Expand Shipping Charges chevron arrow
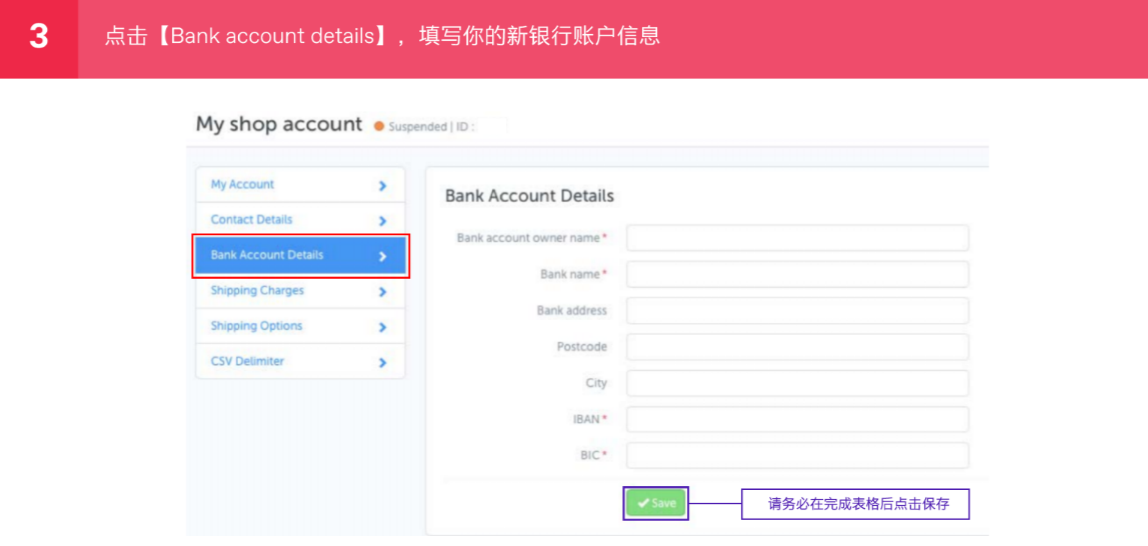Screen dimensions: 1148x546 [382, 292]
